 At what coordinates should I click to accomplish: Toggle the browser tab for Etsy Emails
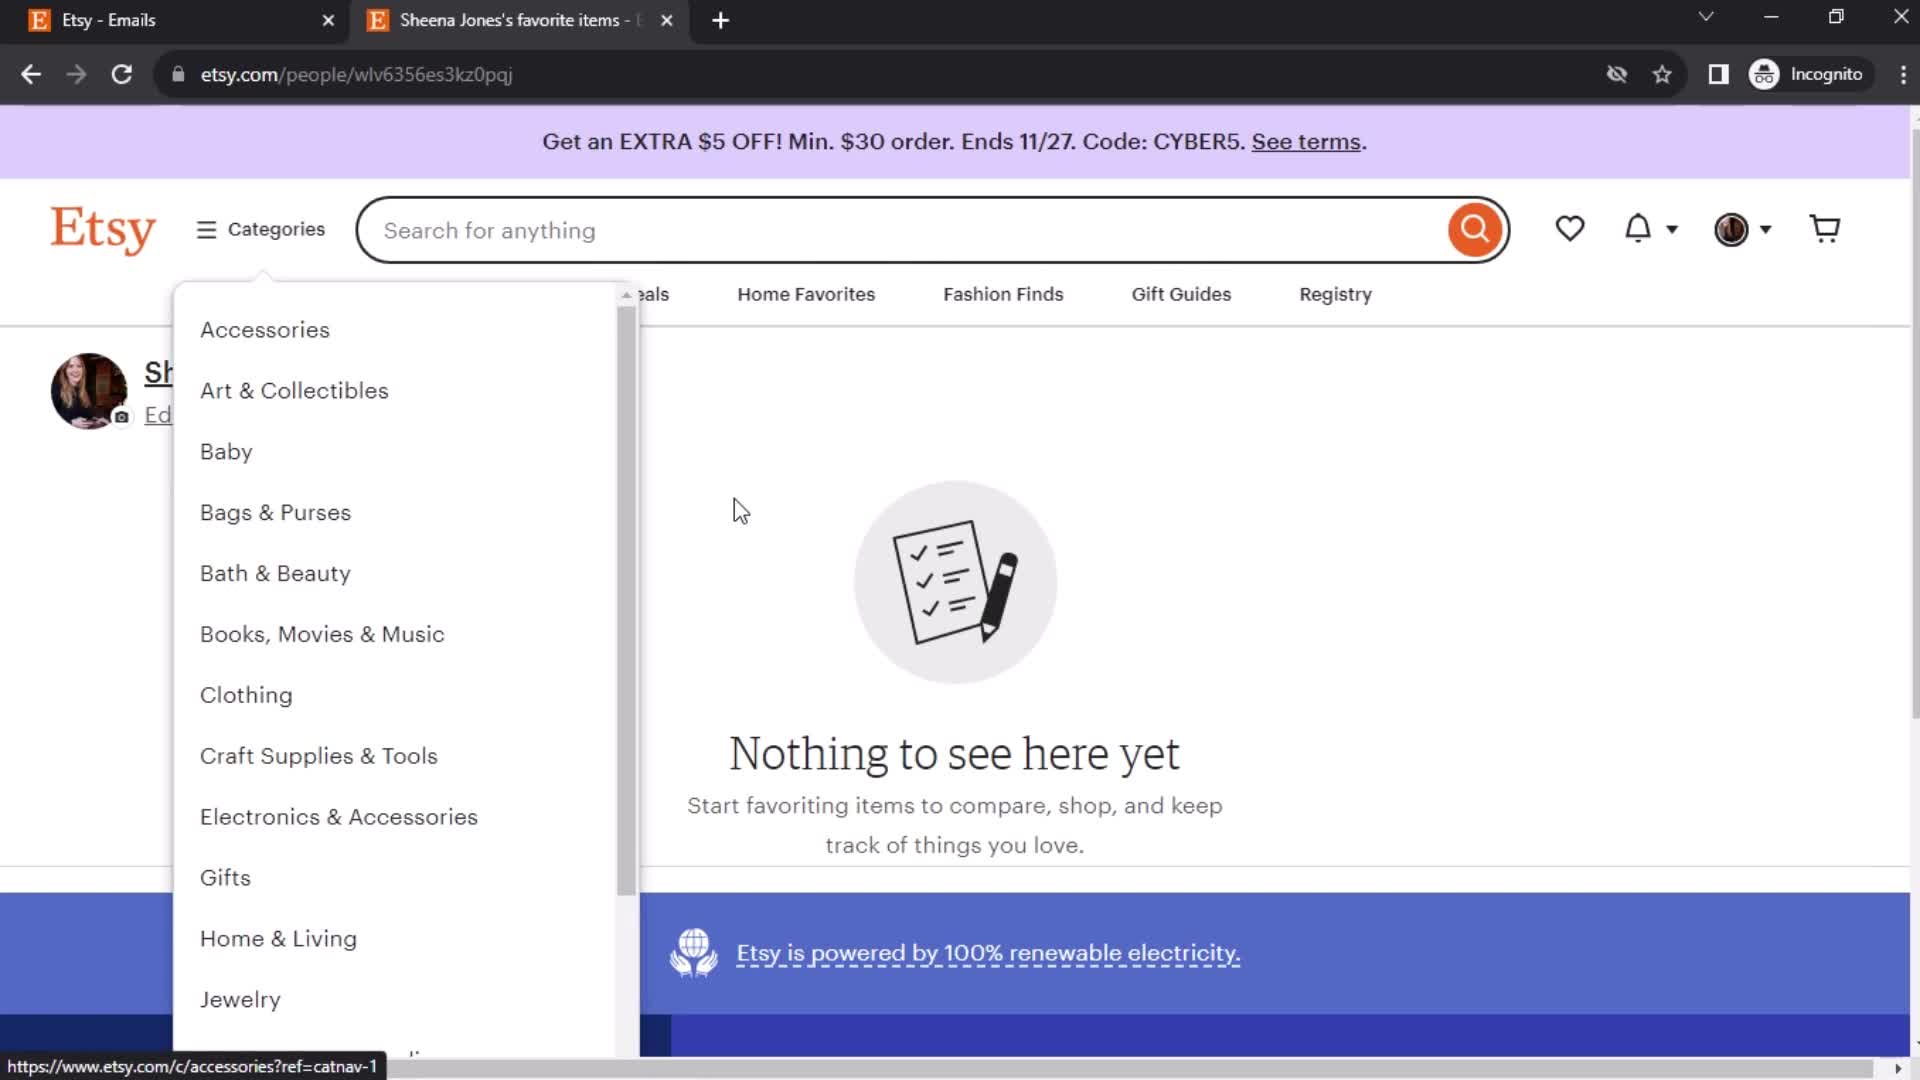point(171,20)
